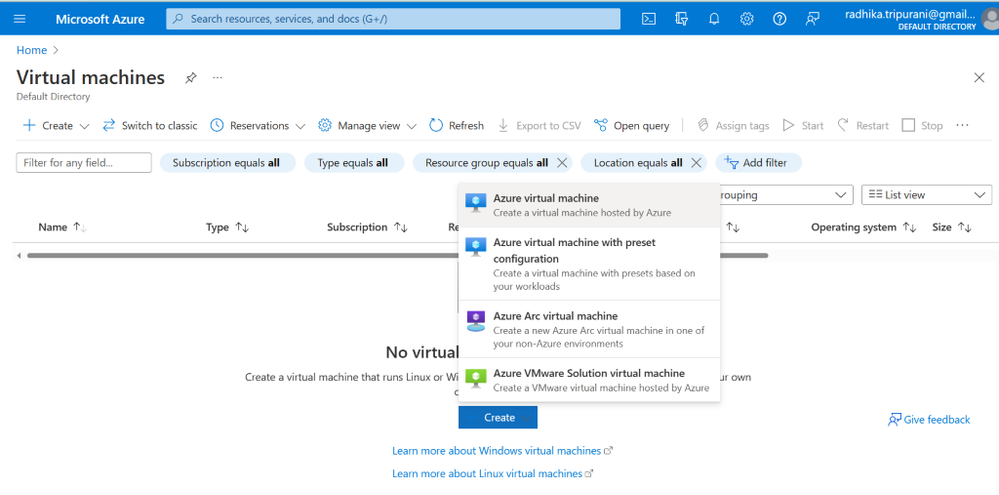Pin the Virtual machines page to the dashboard
This screenshot has height=495, width=999.
pos(190,78)
